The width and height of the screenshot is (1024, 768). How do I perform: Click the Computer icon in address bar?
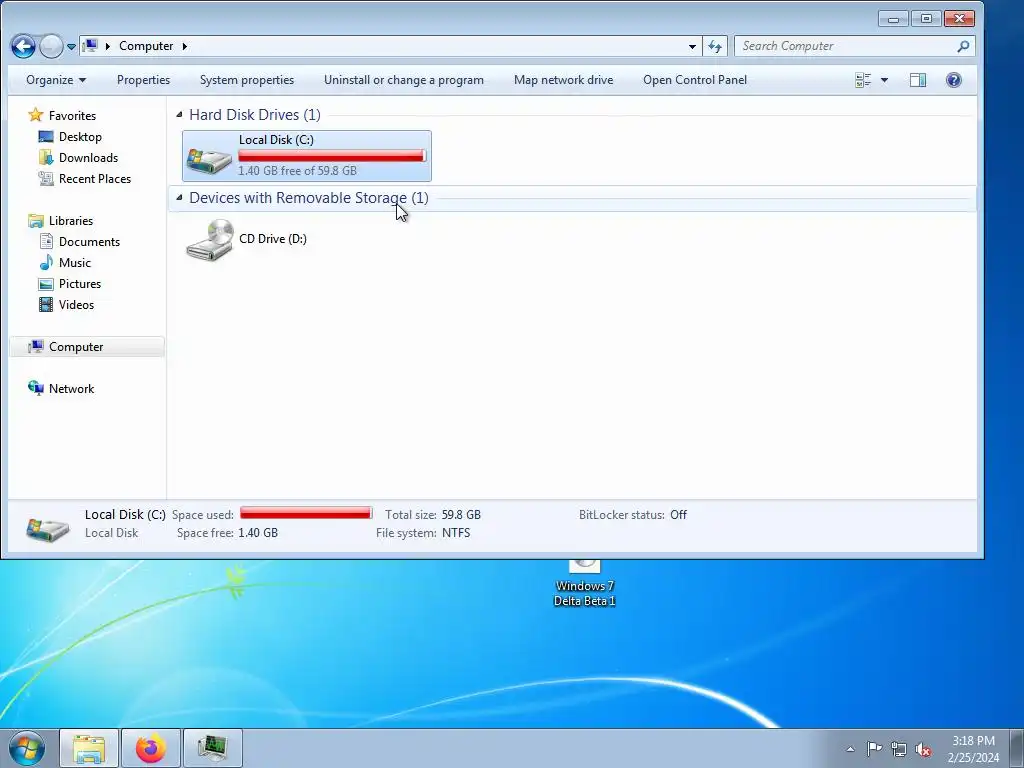[90, 46]
